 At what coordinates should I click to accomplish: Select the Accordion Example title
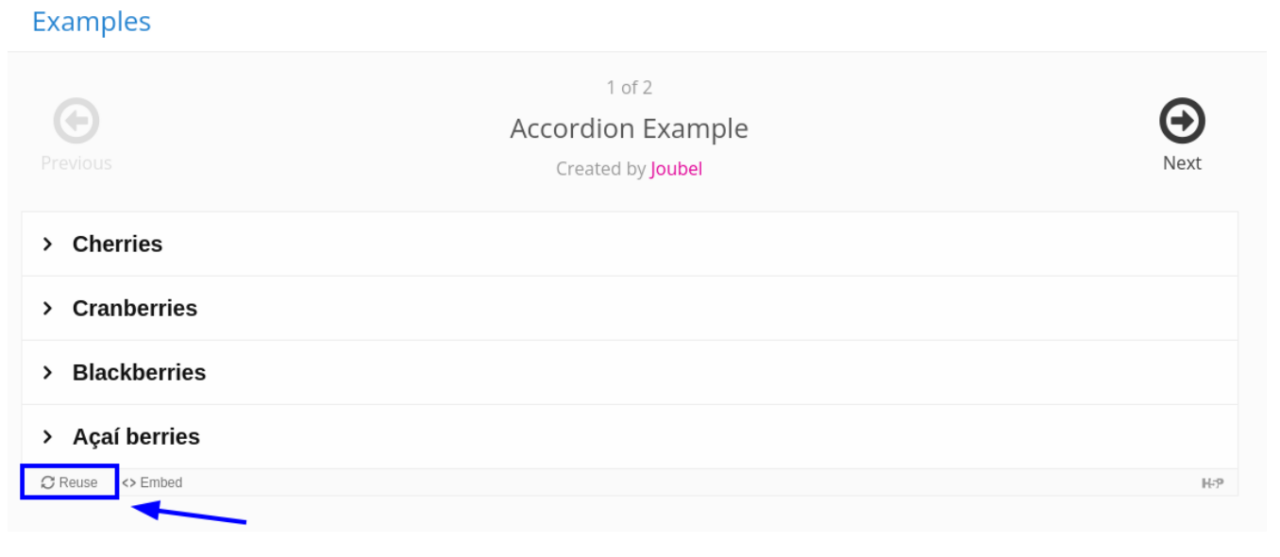click(x=629, y=129)
